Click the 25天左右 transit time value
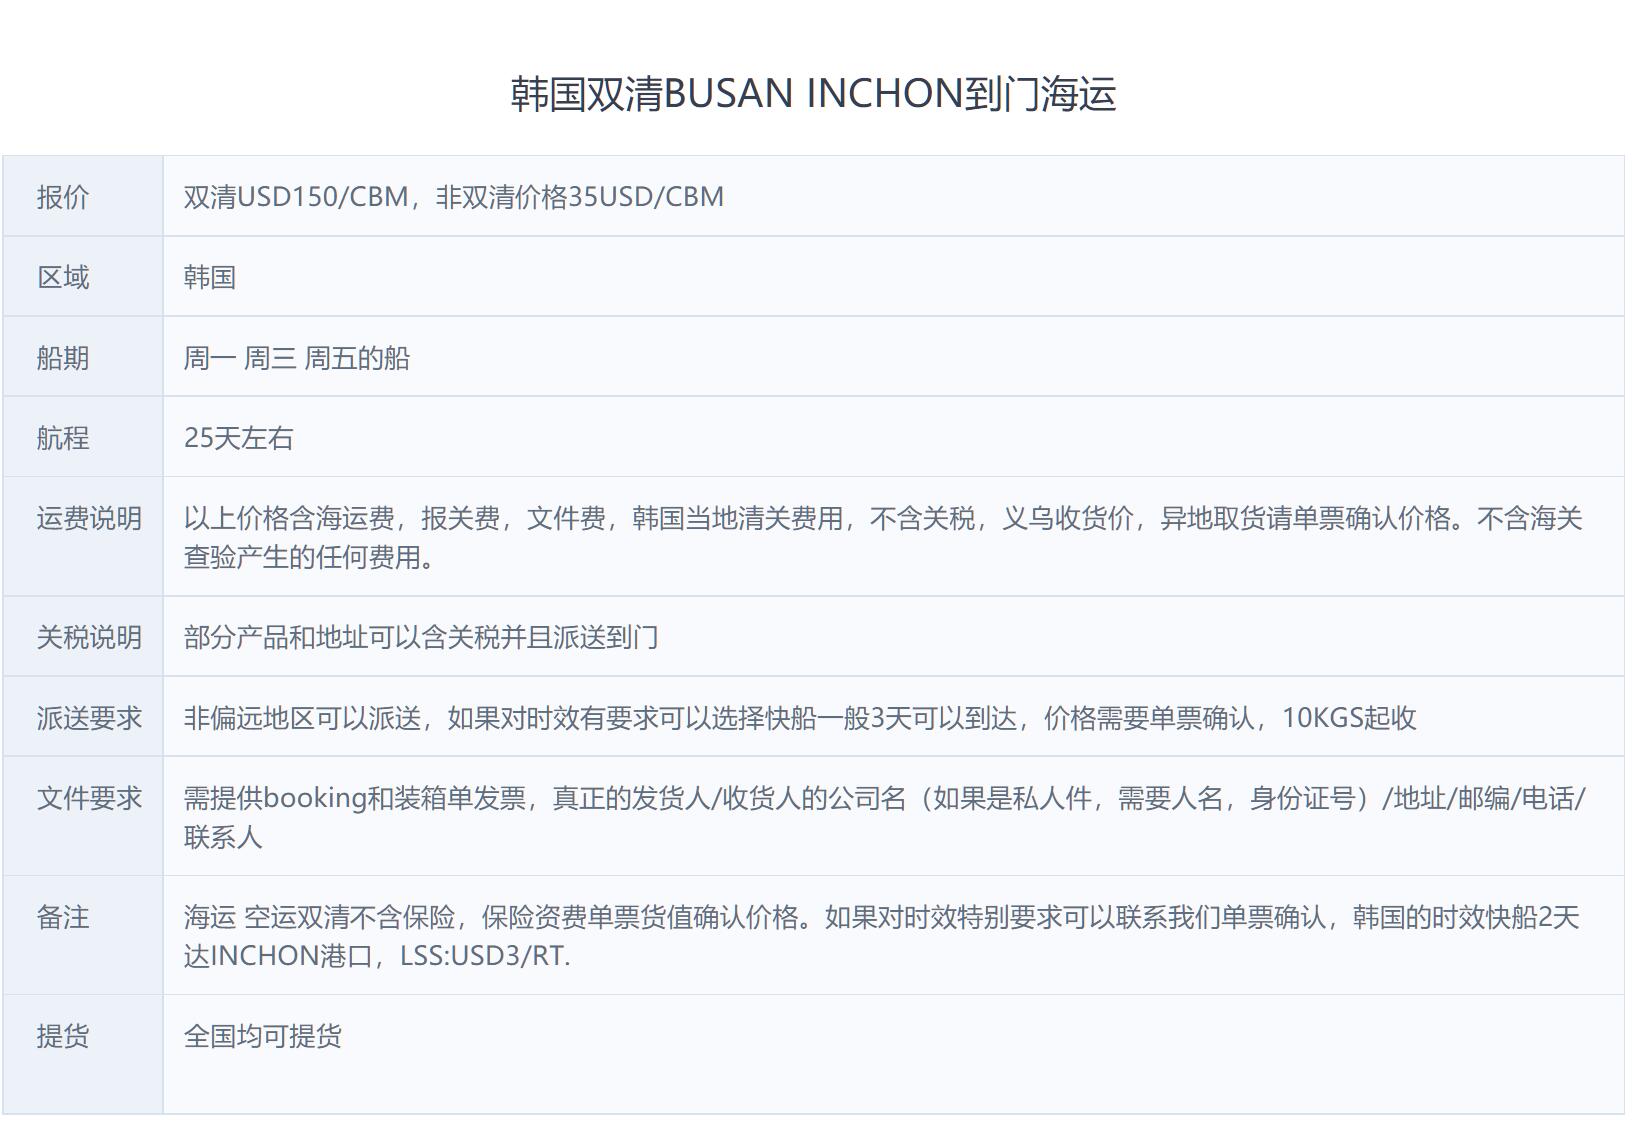 click(x=239, y=438)
